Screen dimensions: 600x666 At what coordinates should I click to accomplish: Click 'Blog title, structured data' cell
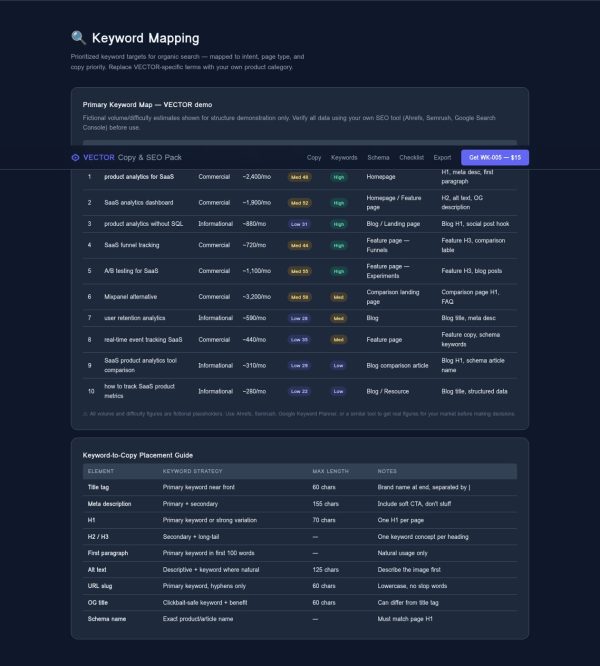click(x=474, y=391)
